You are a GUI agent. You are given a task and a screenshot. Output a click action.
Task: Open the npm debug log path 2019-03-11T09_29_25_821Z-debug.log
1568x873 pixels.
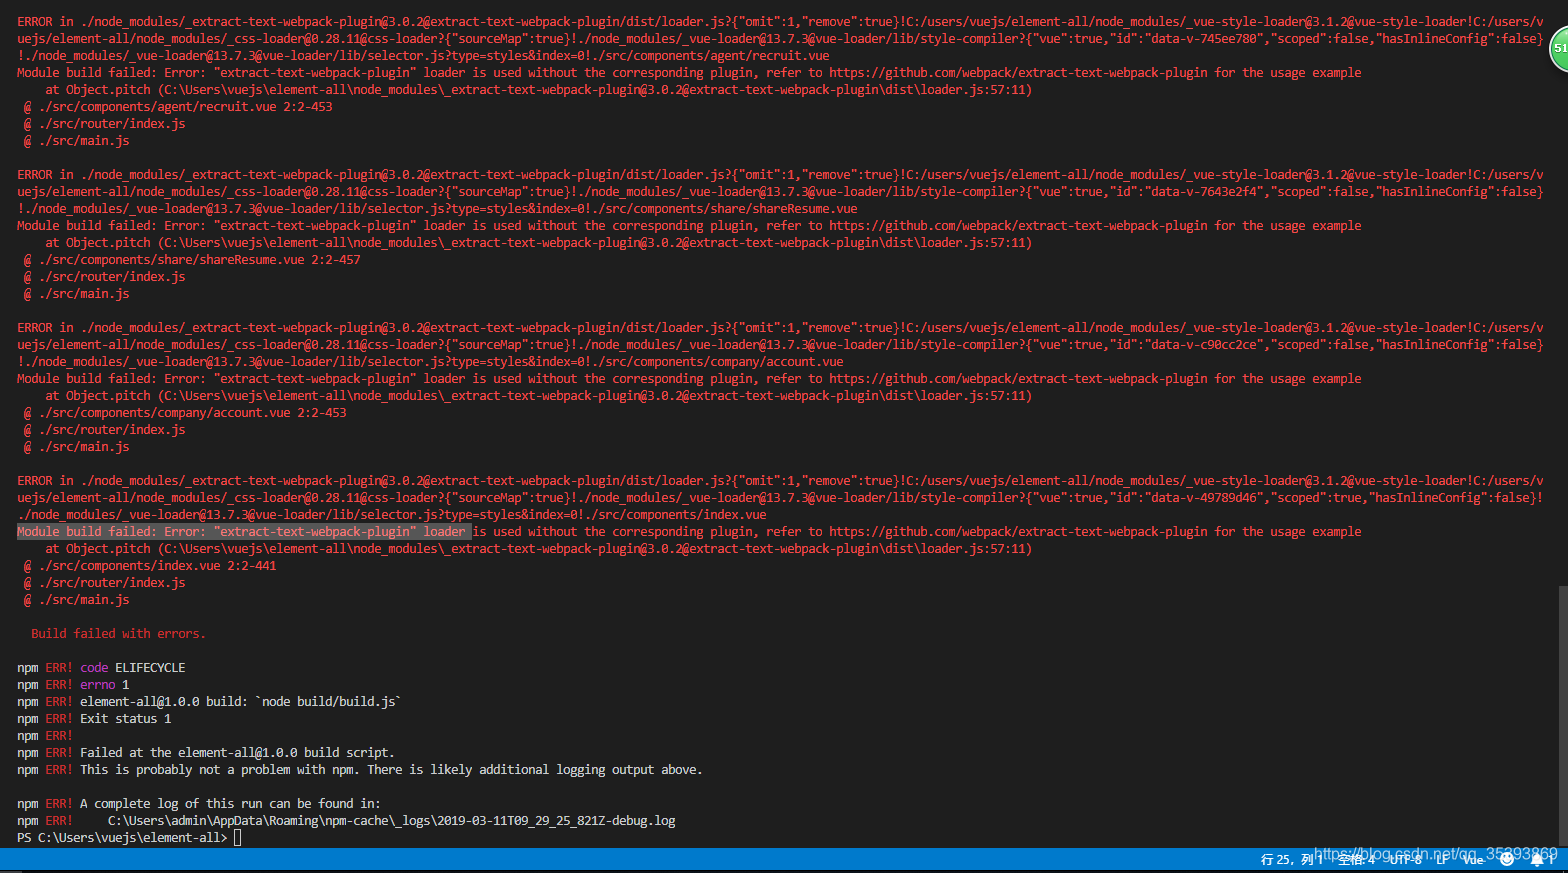392,821
